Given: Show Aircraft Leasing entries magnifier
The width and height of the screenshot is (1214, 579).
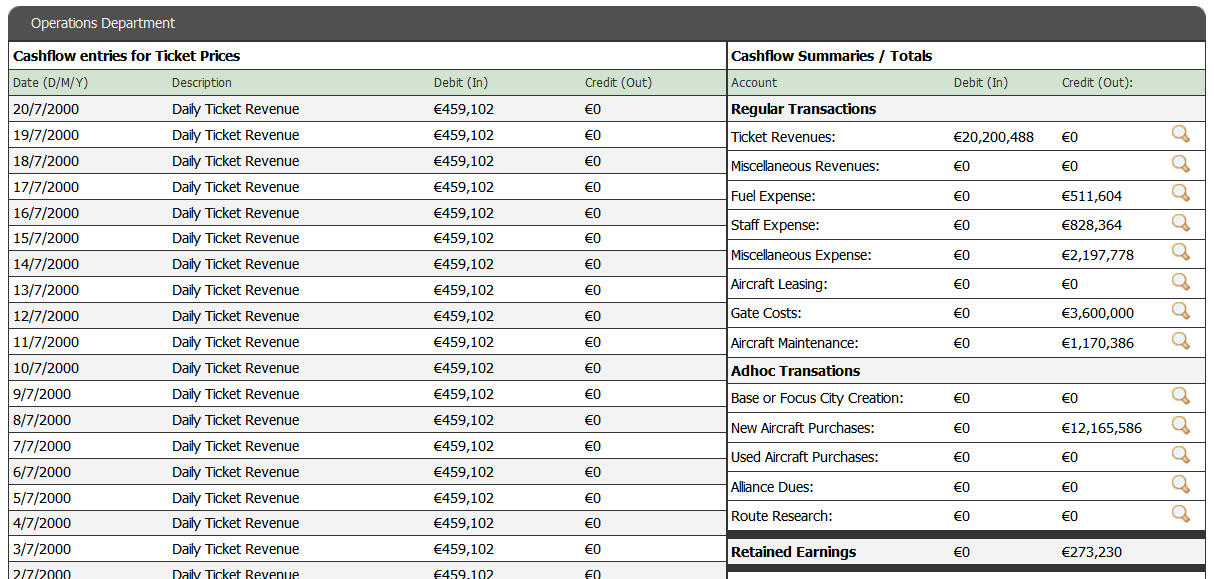Looking at the screenshot, I should pyautogui.click(x=1180, y=281).
